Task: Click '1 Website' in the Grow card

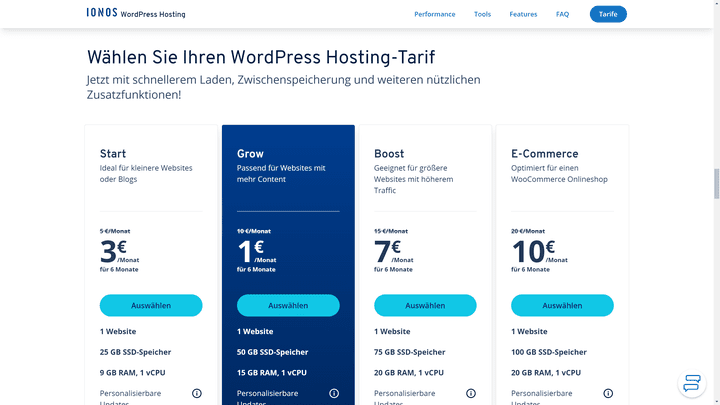Action: pos(255,332)
